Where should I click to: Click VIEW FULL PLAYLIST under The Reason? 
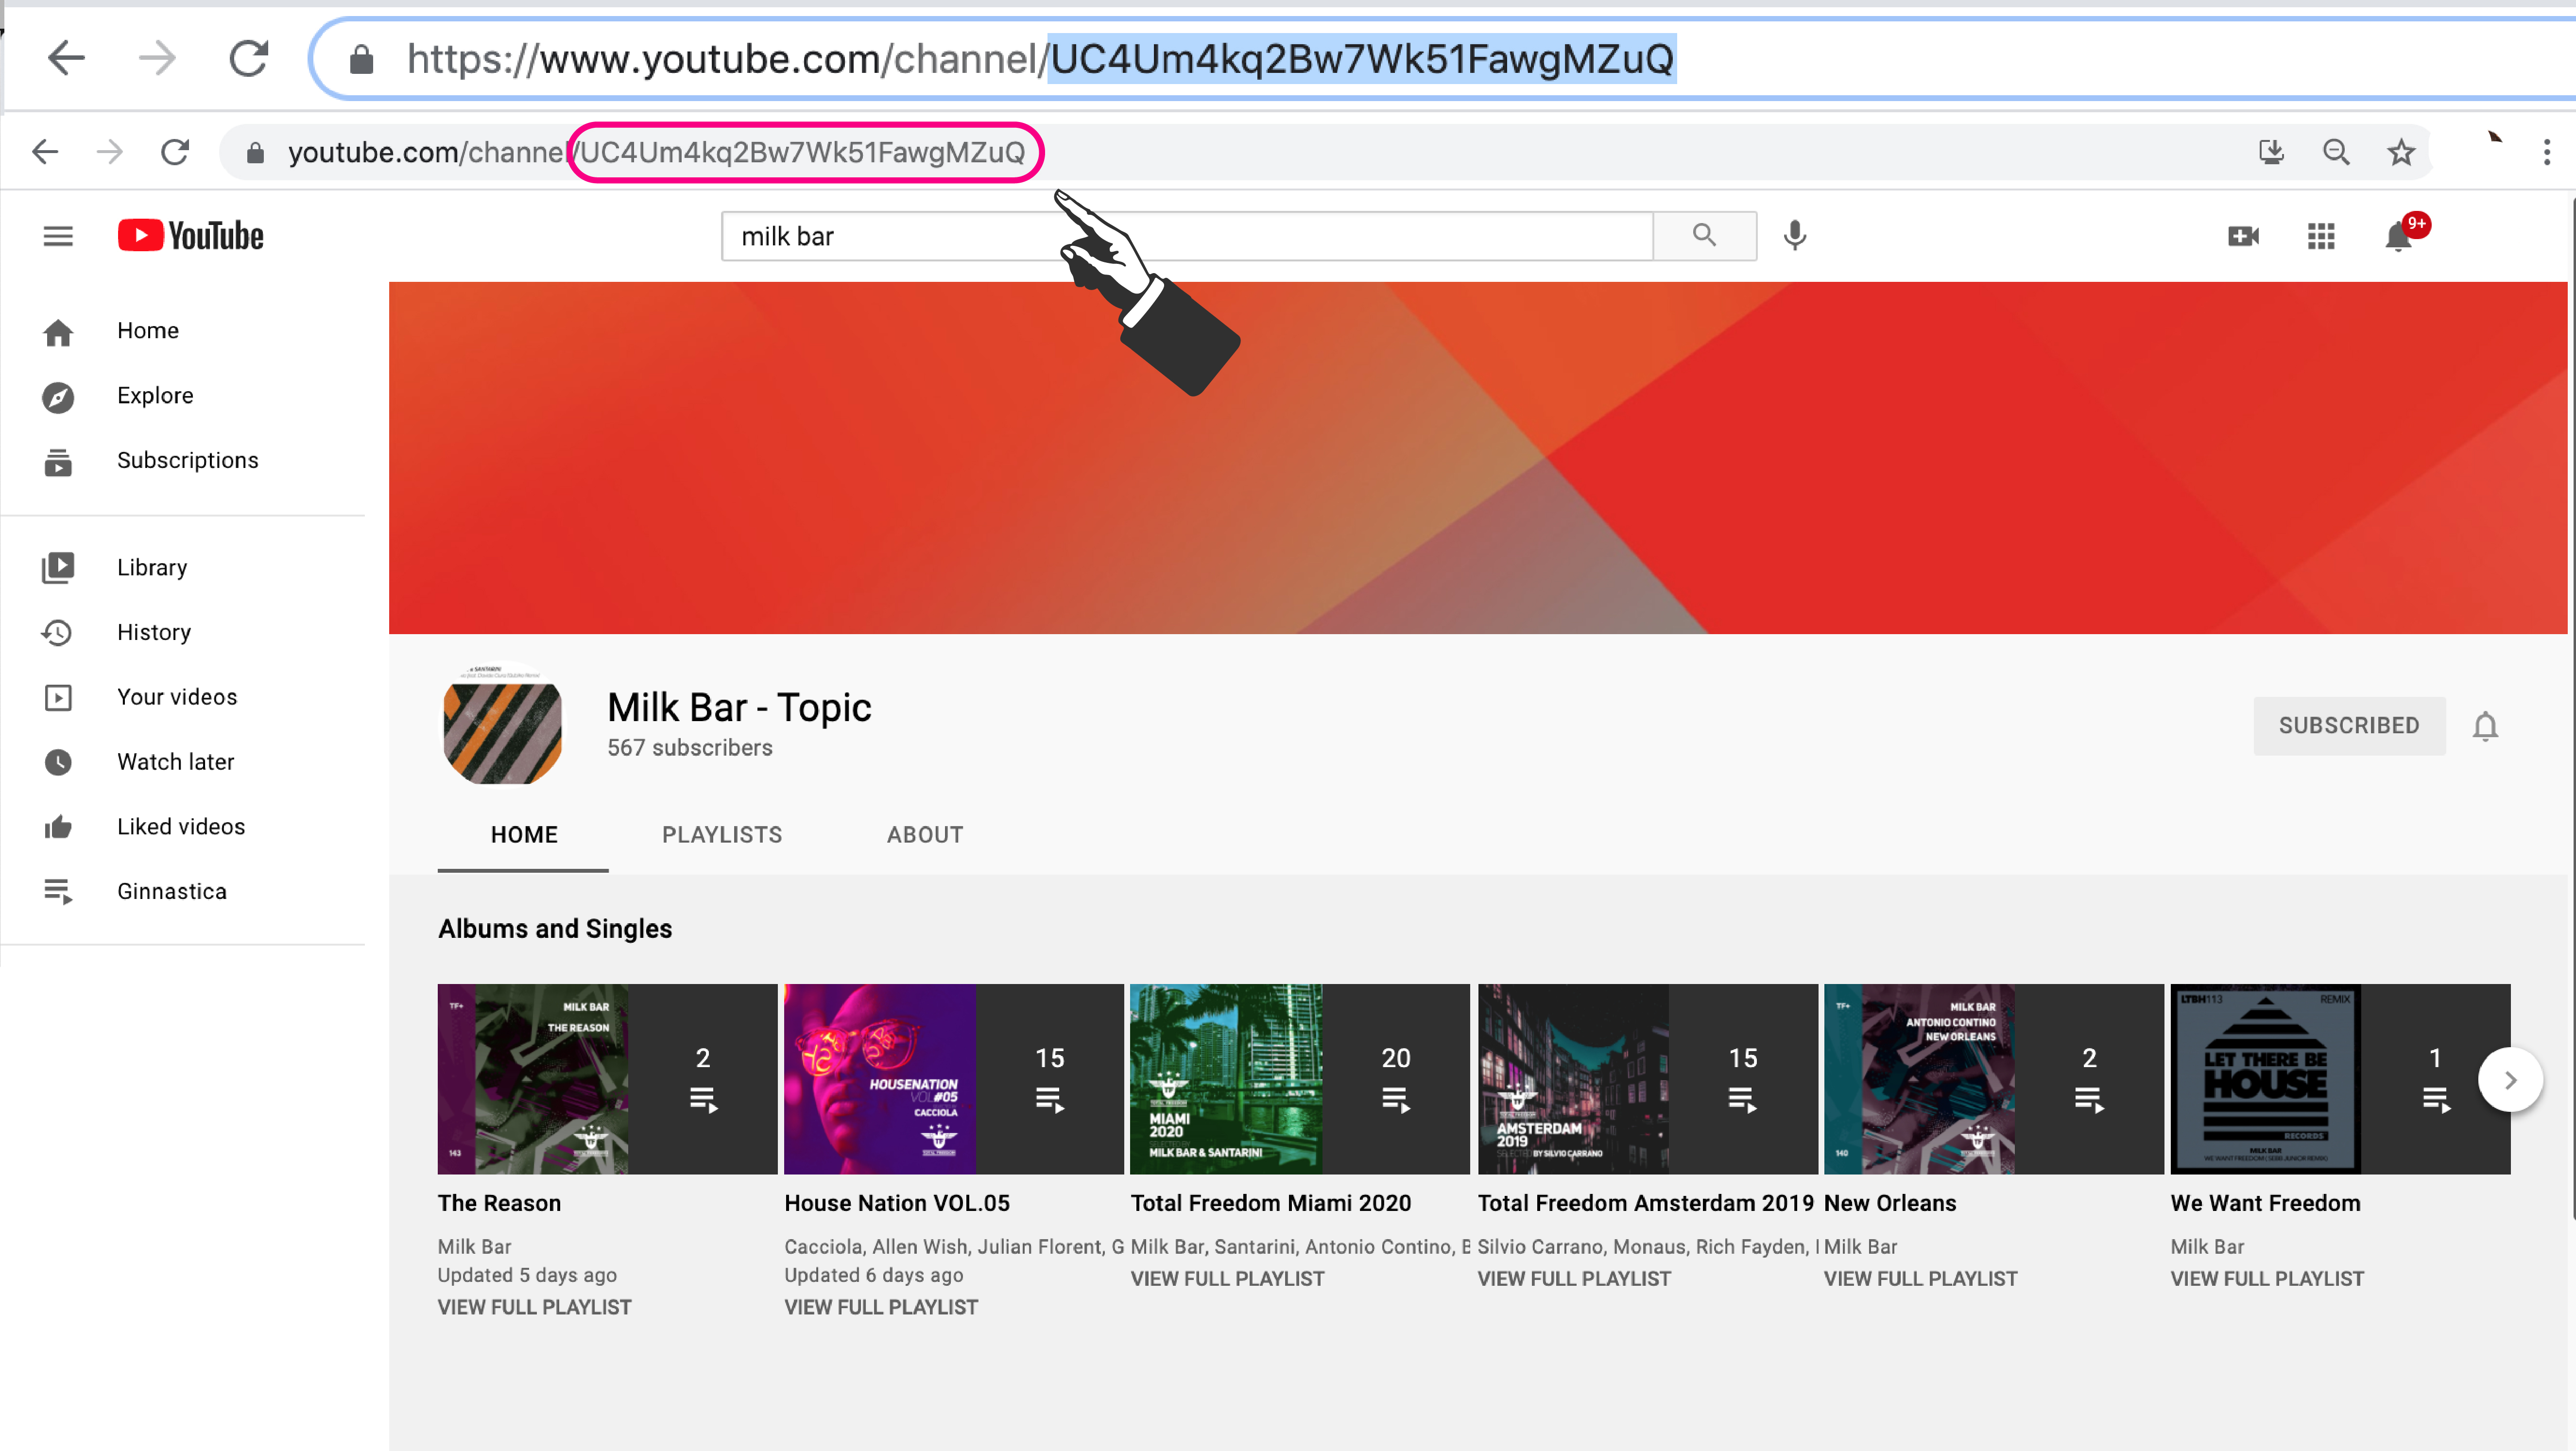tap(534, 1307)
